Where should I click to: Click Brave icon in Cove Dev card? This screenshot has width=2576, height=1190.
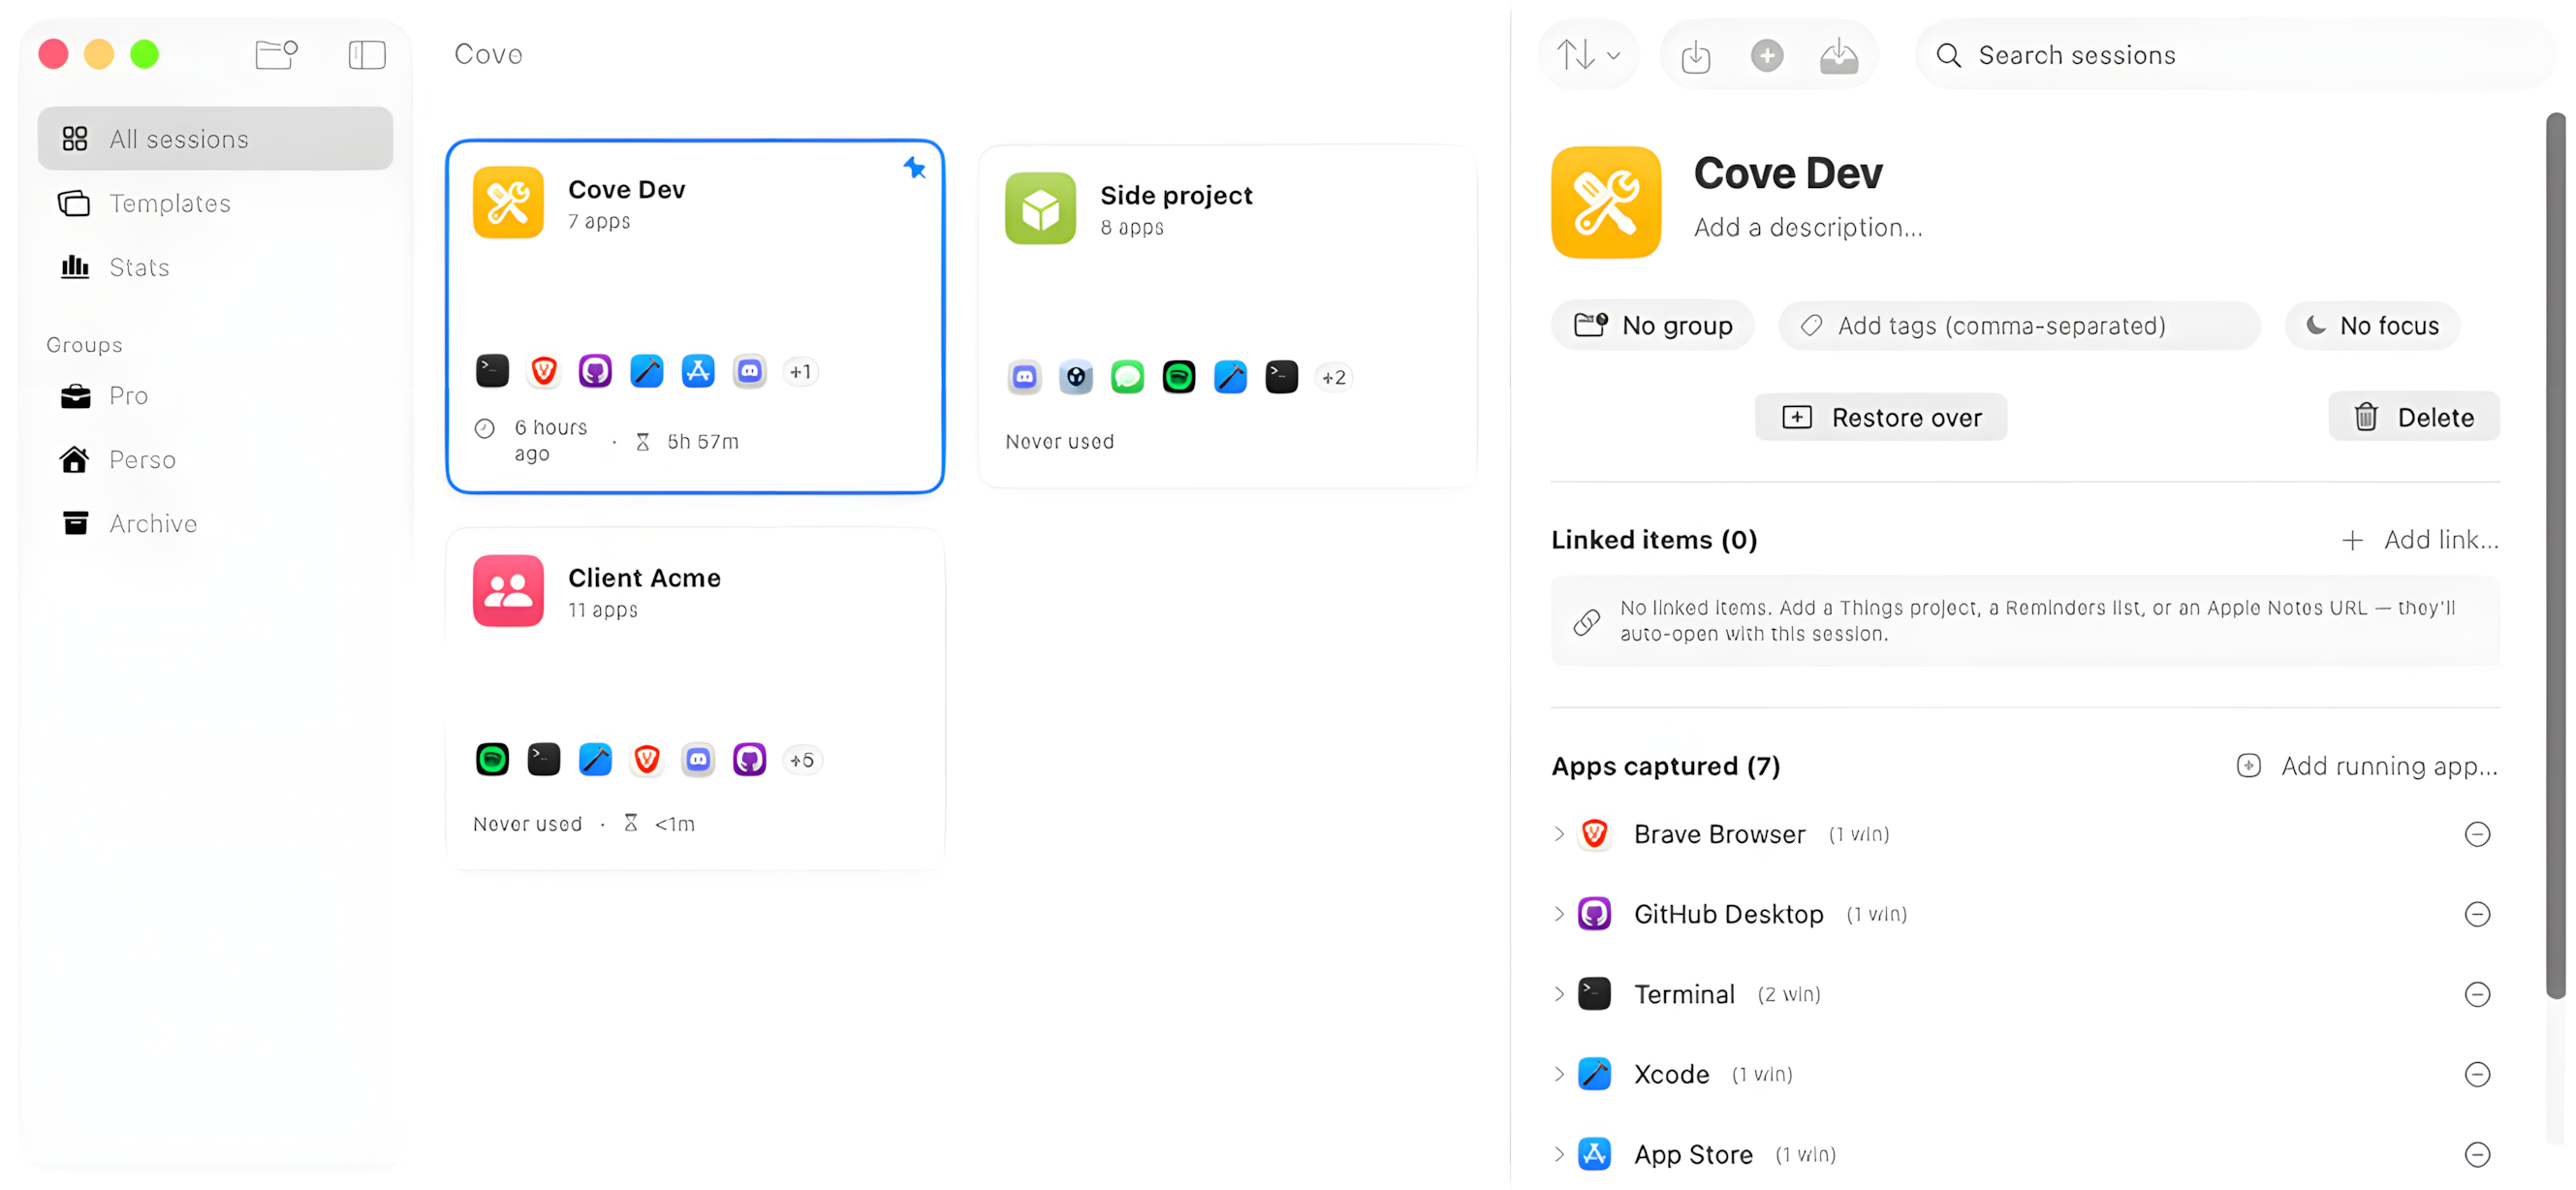544,371
